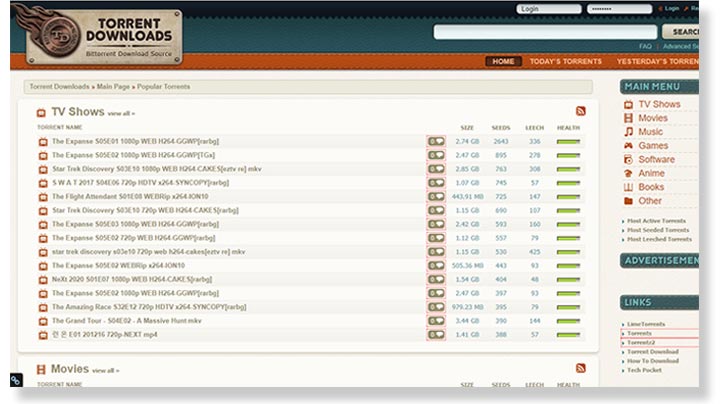The width and height of the screenshot is (720, 404).
Task: Open star trek discovery s03e10 720p eztv torrent
Action: coord(148,252)
